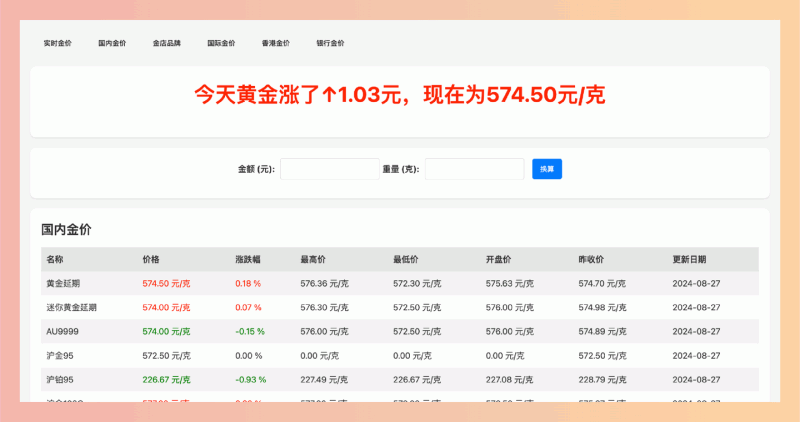800x422 pixels.
Task: Click the -0.93 % change value
Action: tap(251, 380)
